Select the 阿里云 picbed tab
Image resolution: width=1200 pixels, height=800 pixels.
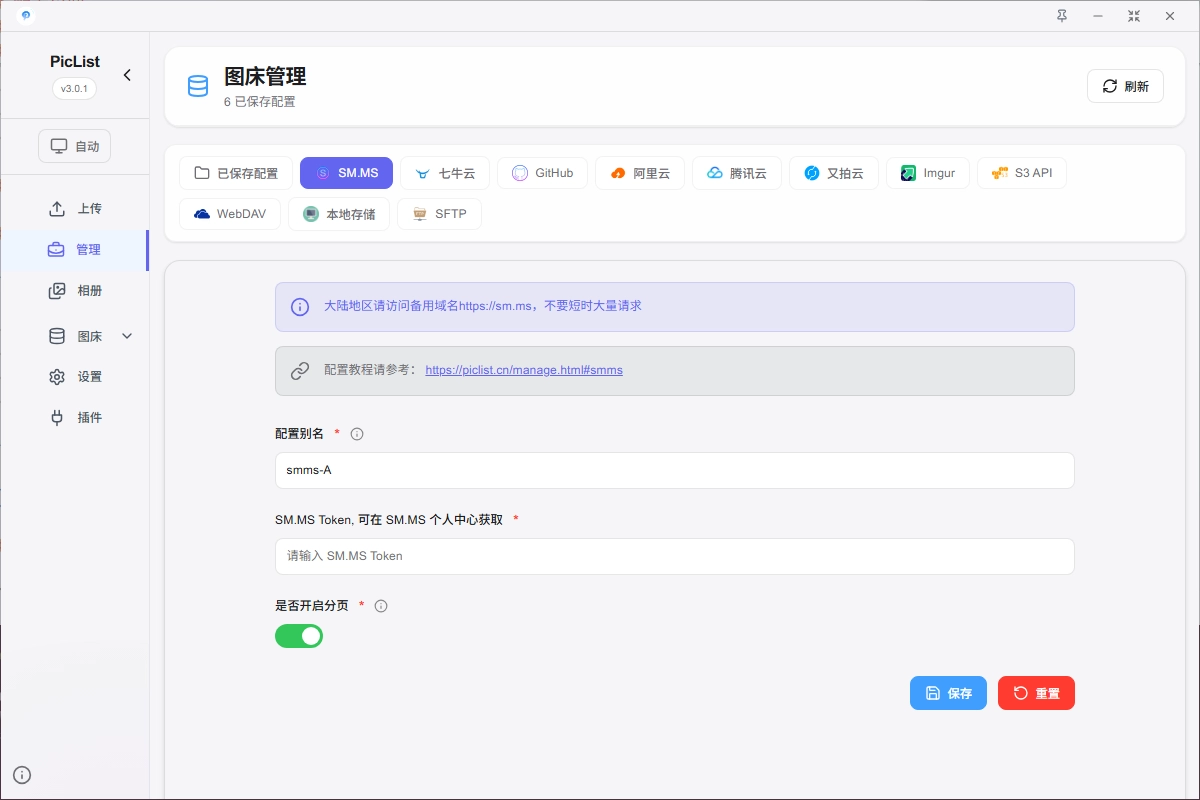640,173
